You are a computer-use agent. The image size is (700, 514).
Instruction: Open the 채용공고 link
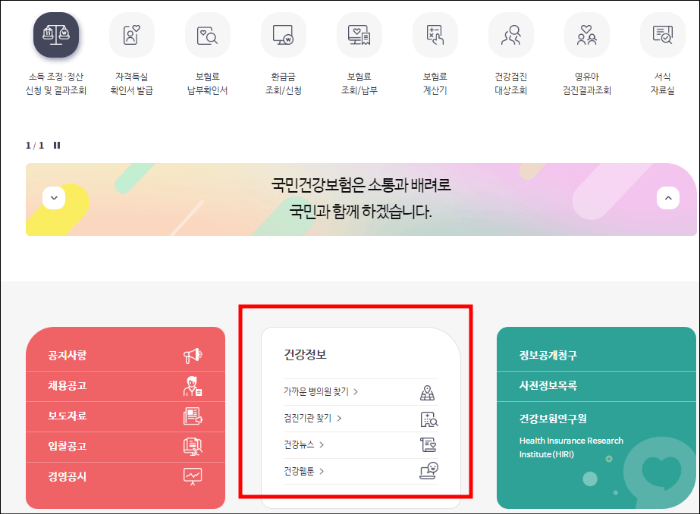pos(67,386)
